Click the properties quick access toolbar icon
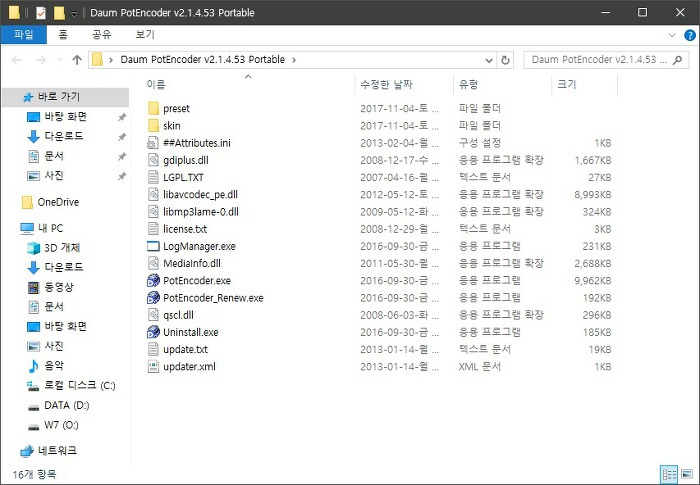Viewport: 700px width, 485px height. pyautogui.click(x=41, y=13)
